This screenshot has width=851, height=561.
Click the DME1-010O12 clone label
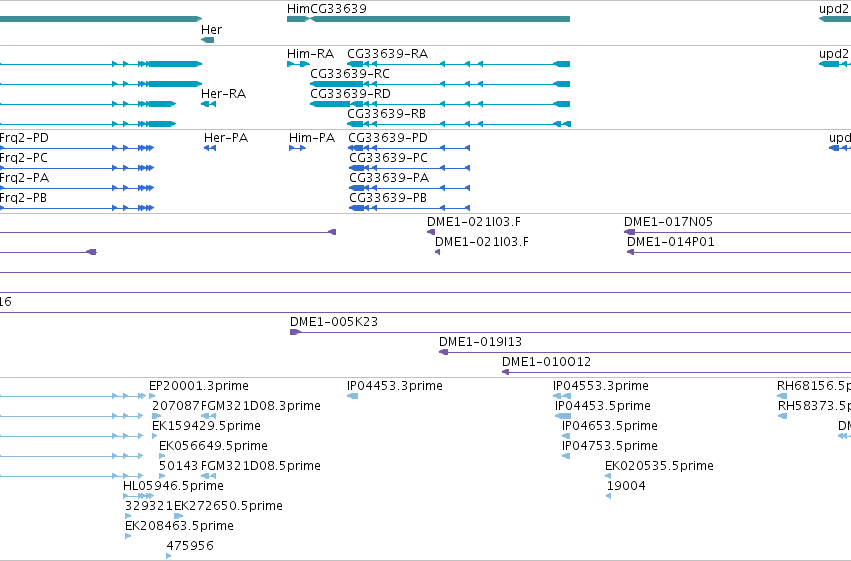(x=547, y=362)
